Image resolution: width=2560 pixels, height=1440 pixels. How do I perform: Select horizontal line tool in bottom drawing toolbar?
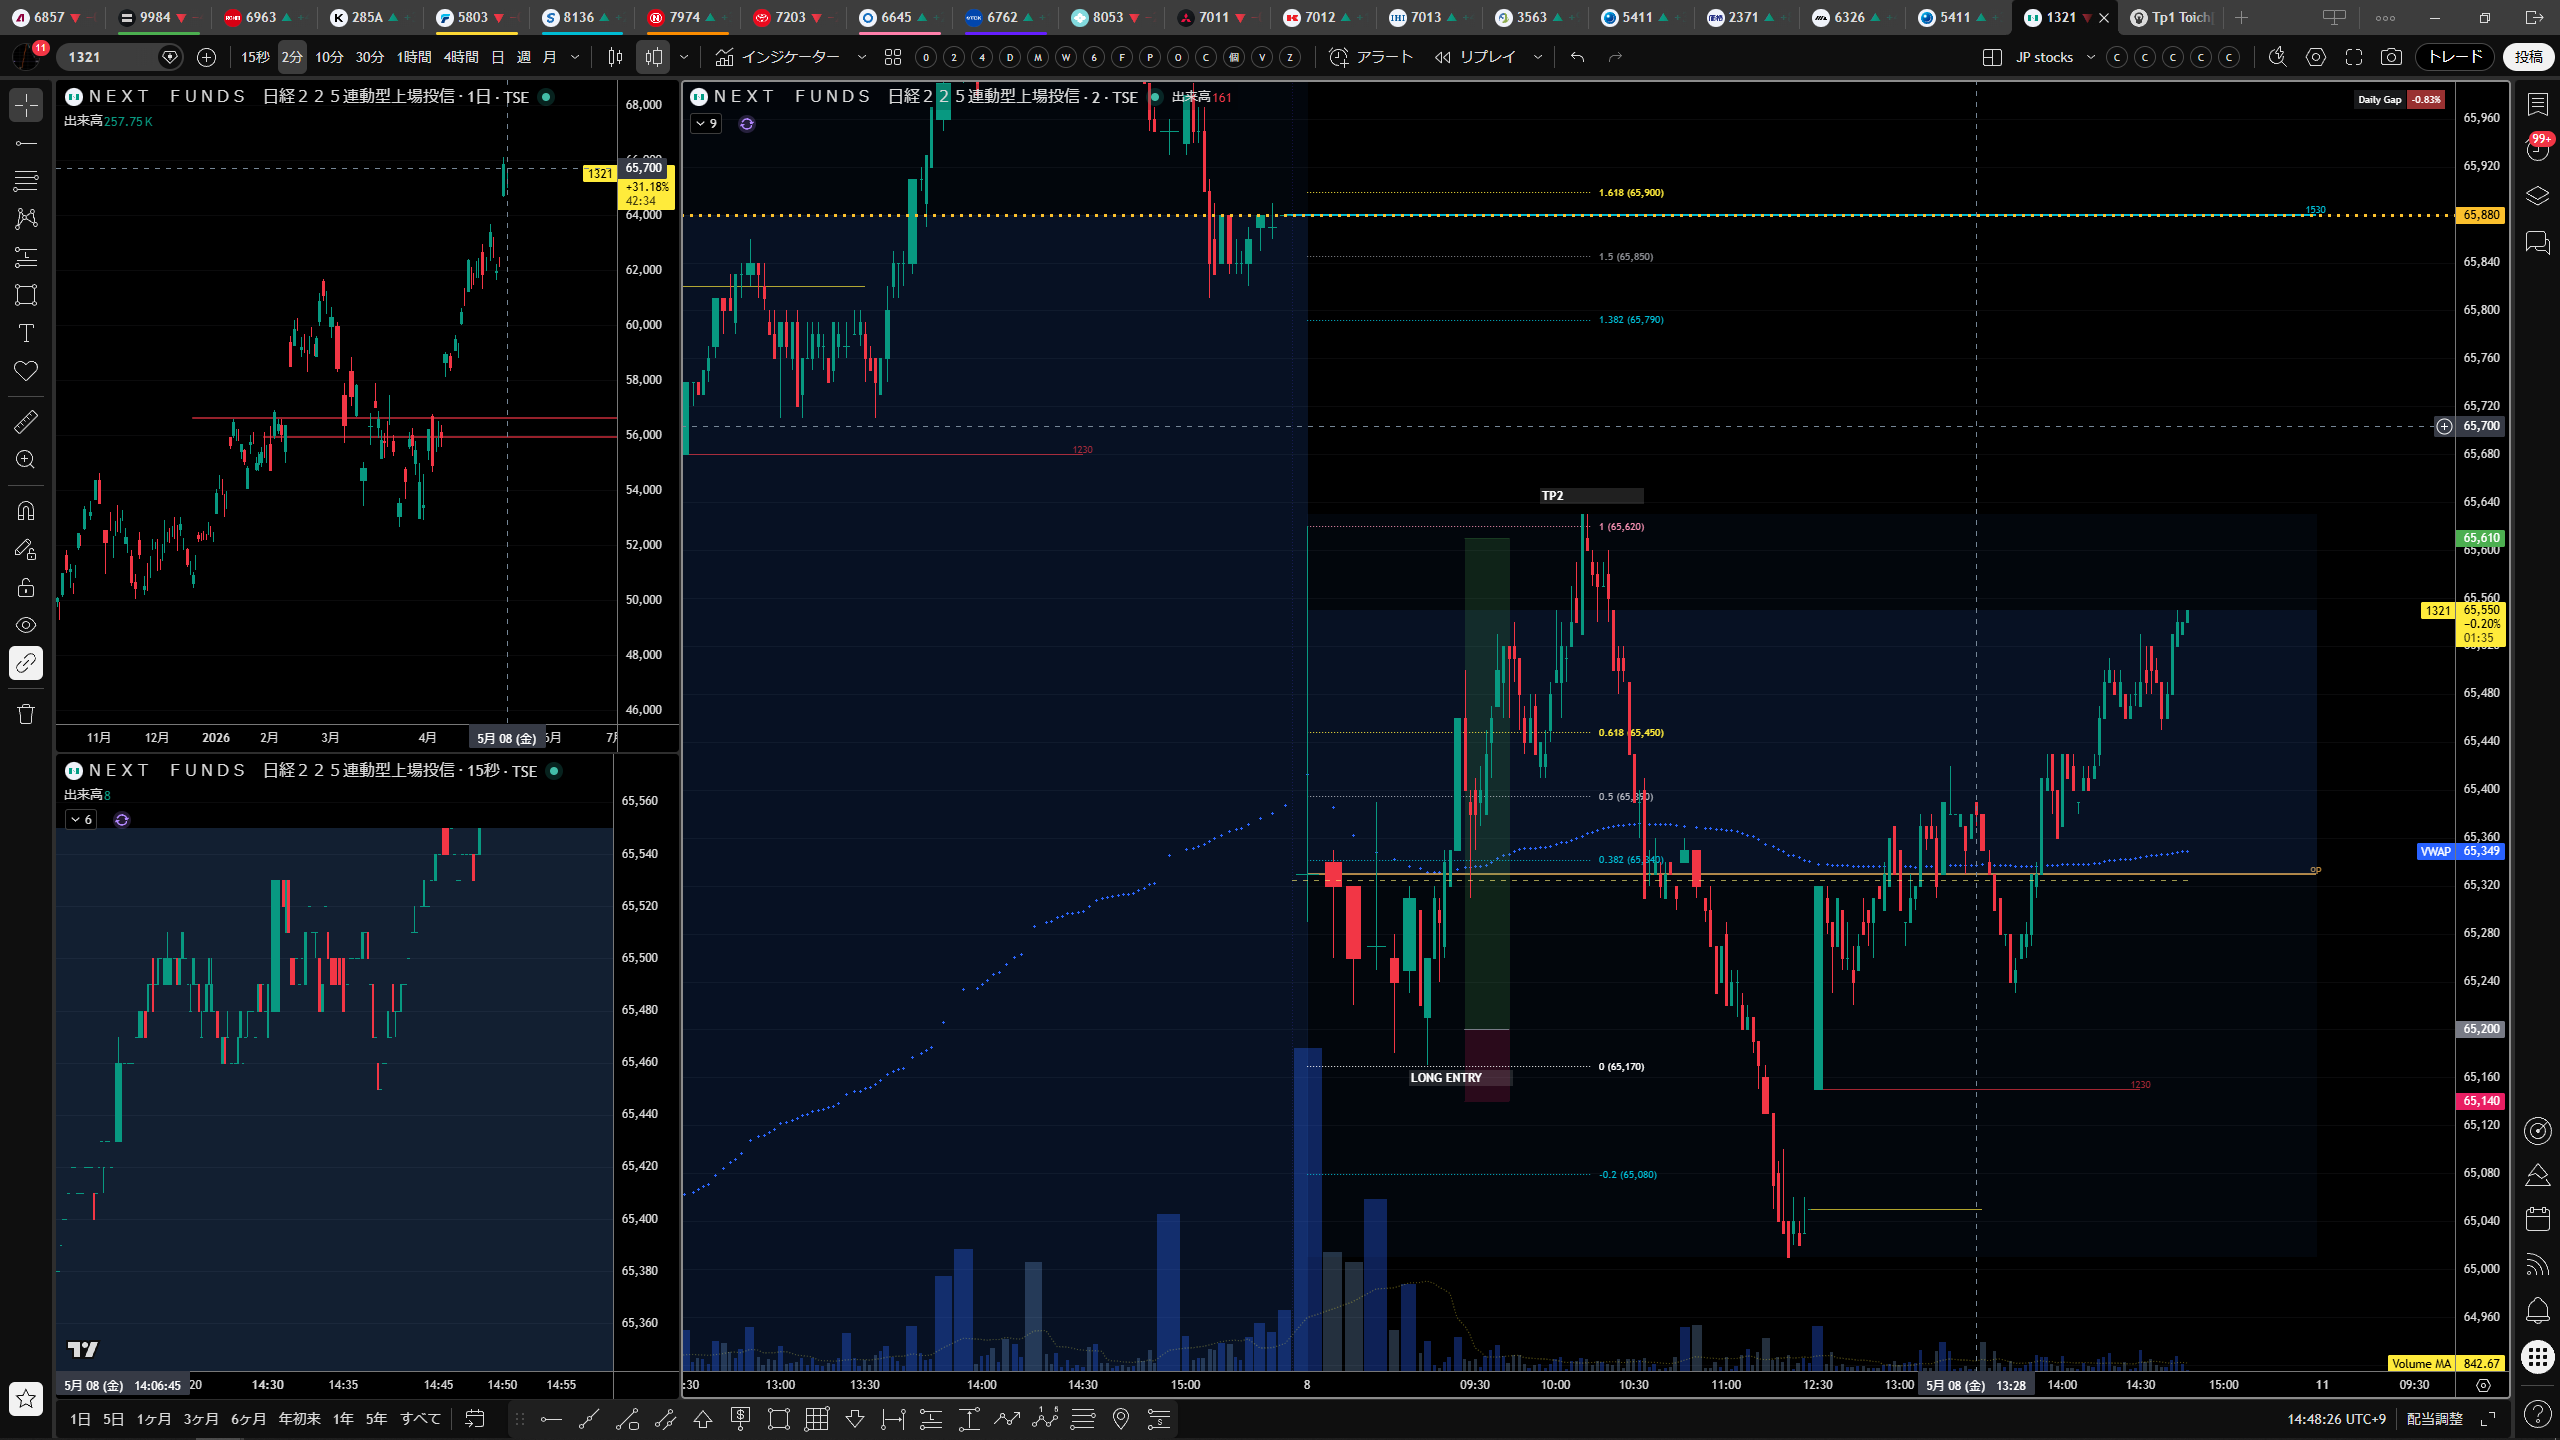(551, 1419)
